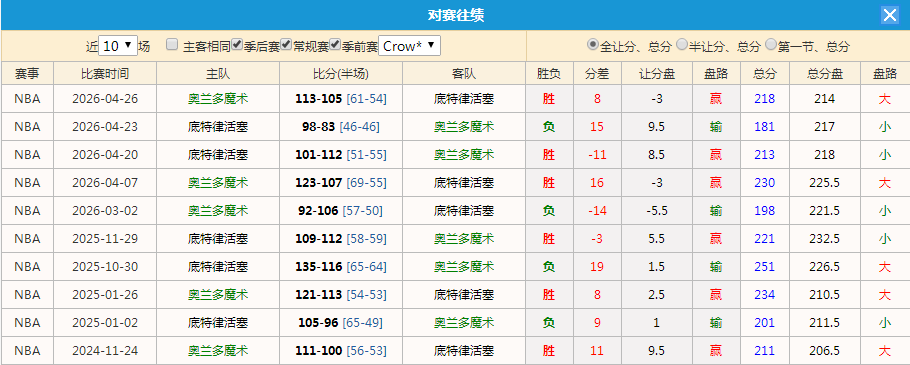
Task: Click the 2026-04-23 match date
Action: click(105, 127)
